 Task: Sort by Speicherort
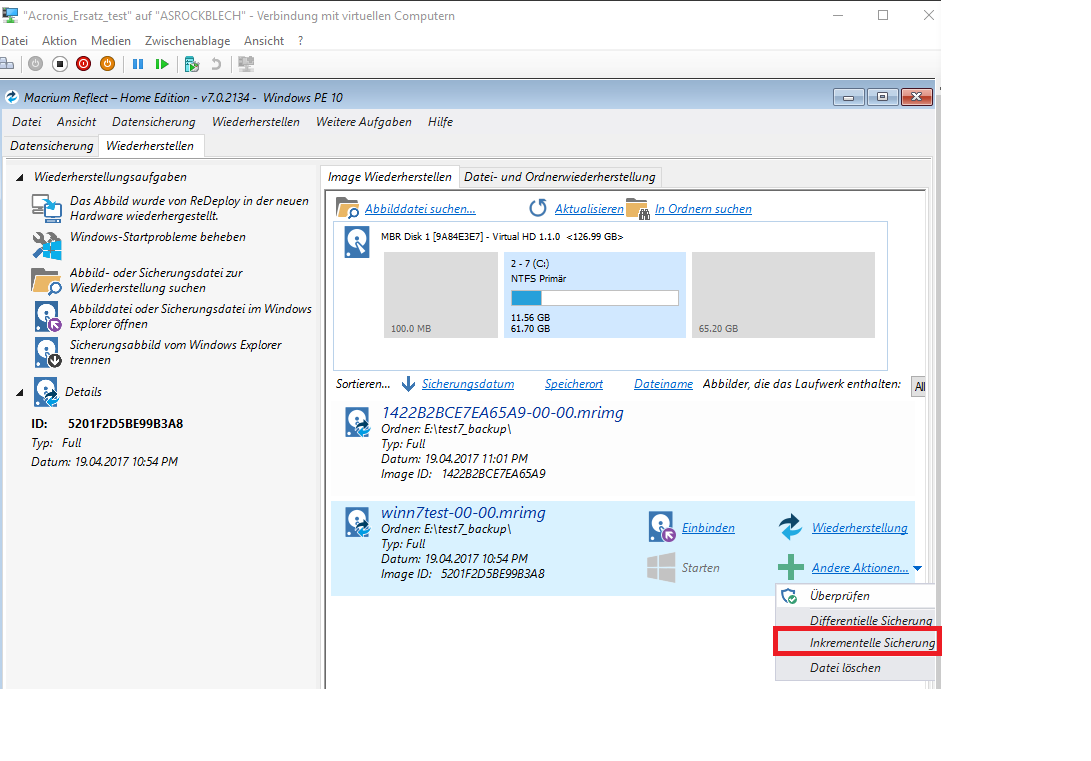(573, 384)
